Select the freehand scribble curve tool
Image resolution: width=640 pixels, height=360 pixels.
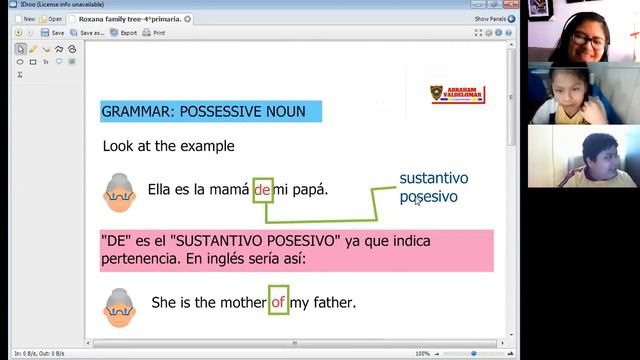[x=72, y=49]
